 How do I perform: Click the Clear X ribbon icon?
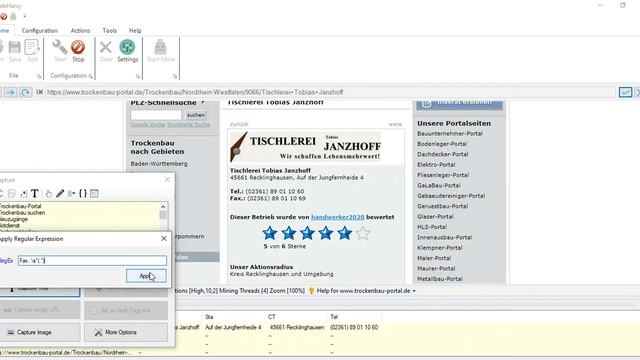[106, 47]
